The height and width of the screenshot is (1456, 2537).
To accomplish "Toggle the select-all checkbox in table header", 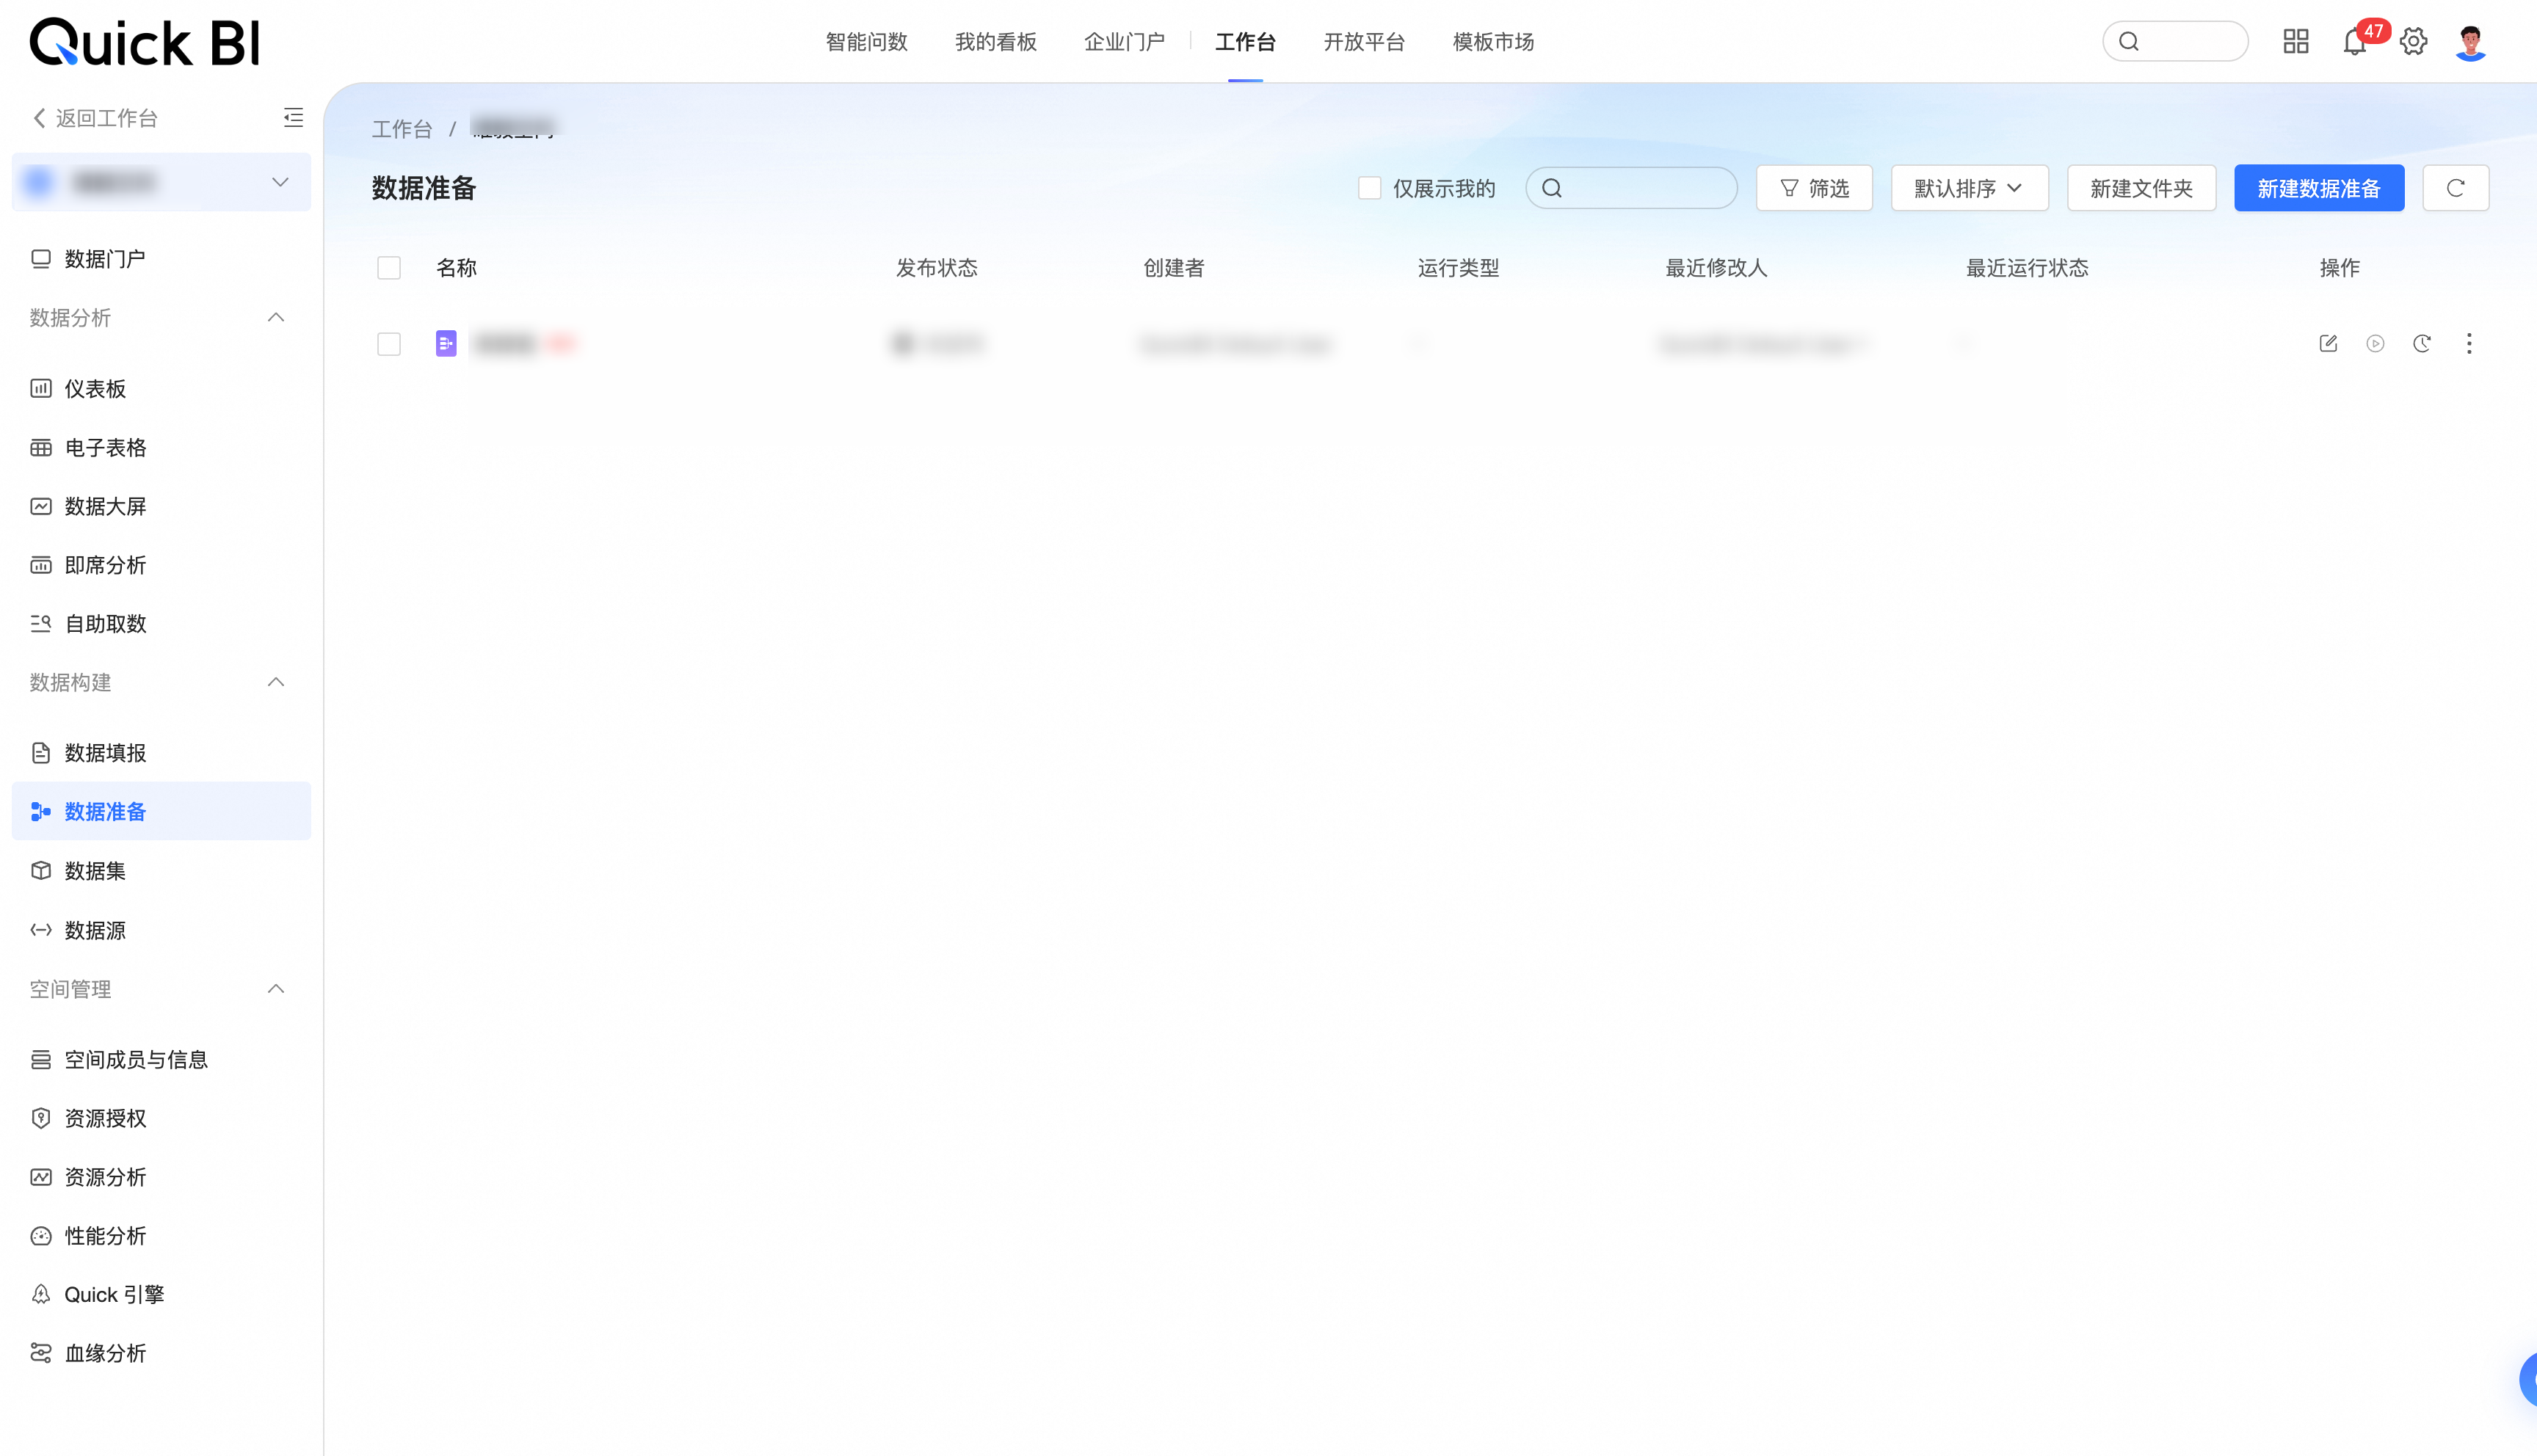I will coord(389,268).
